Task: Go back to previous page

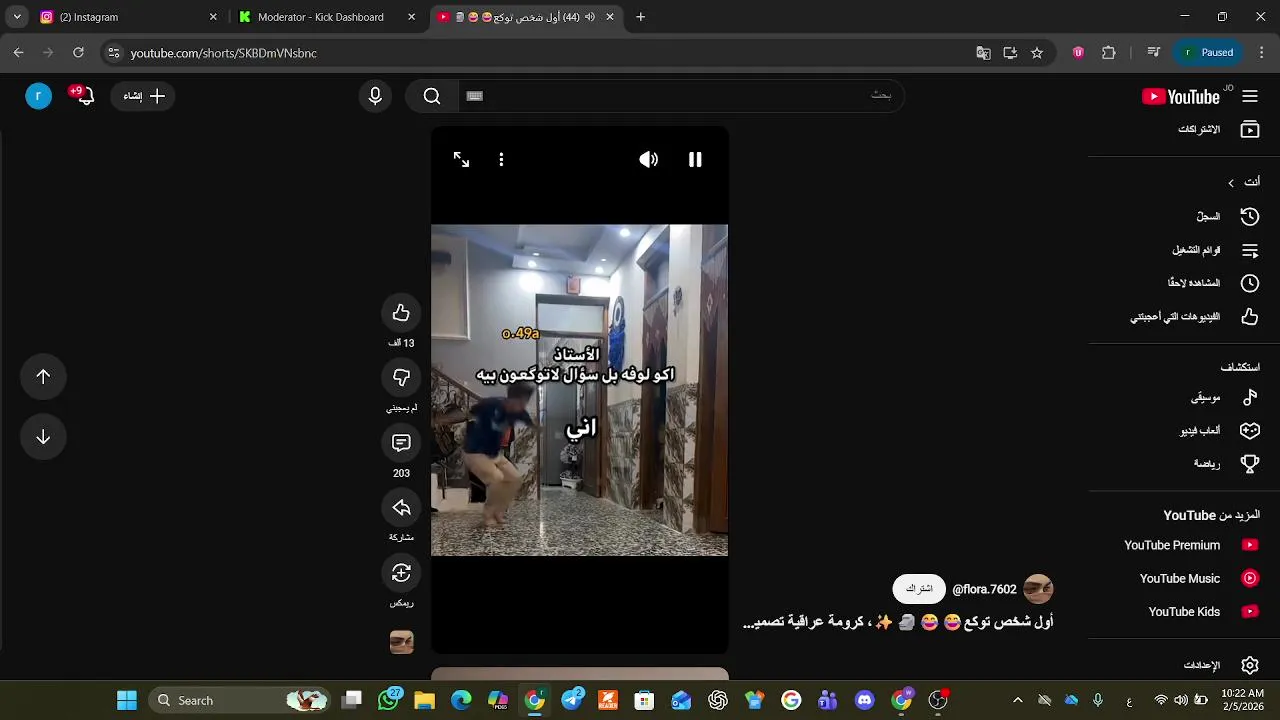Action: (18, 53)
